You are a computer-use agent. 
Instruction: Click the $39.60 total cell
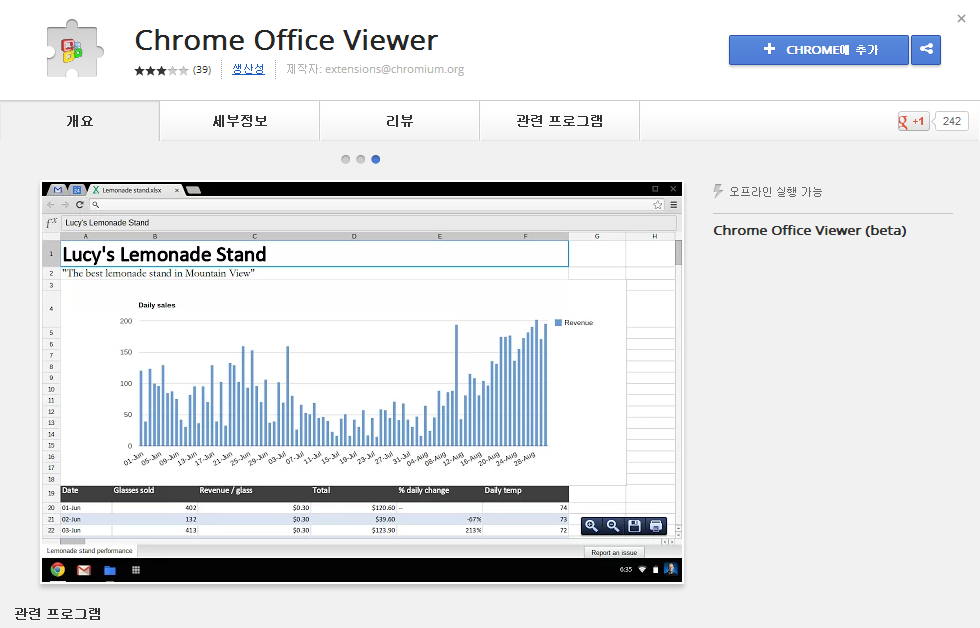(x=354, y=519)
